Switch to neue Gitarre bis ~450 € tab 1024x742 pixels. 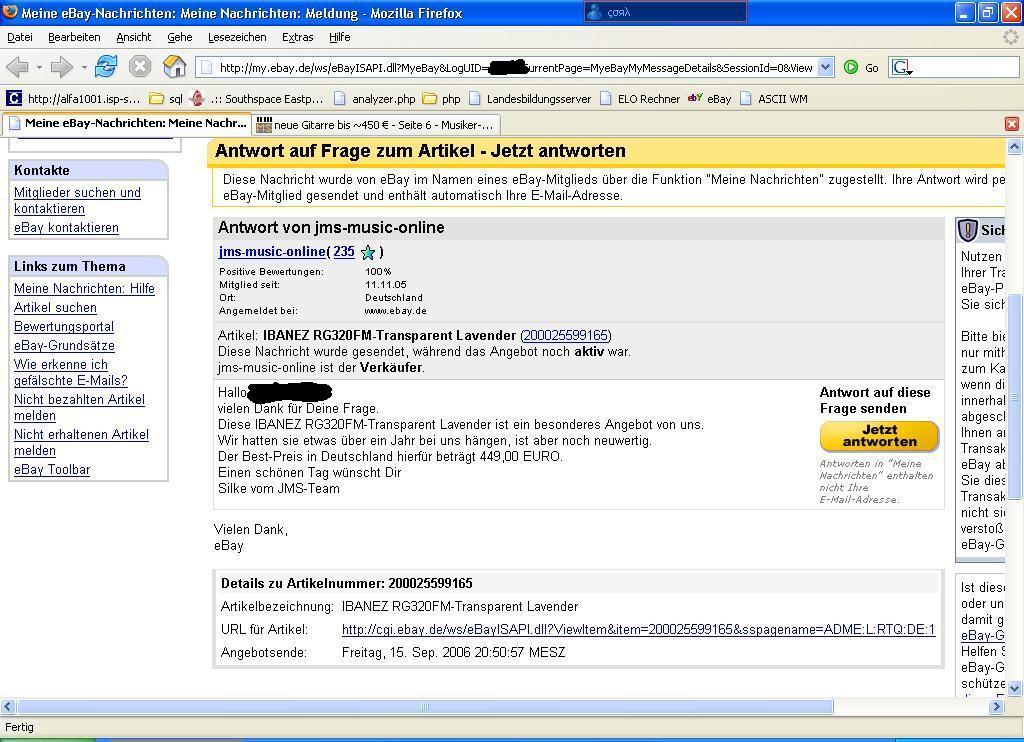click(375, 124)
